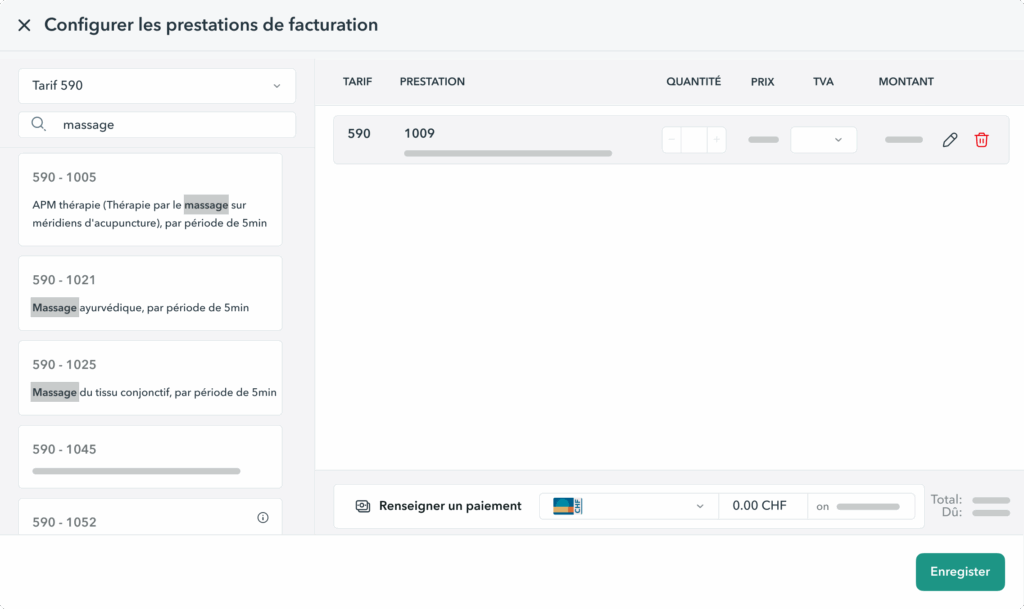Select prestation 590 - 1025 tissu conjonctif
Viewport: 1024px width, 609px height.
[x=150, y=378]
